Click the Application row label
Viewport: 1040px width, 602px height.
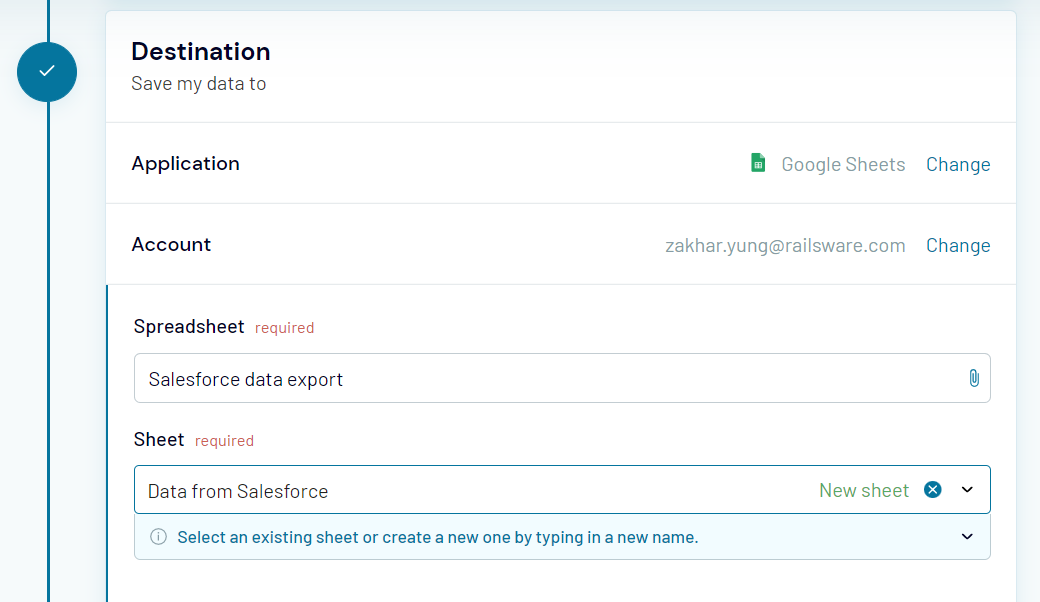(185, 163)
